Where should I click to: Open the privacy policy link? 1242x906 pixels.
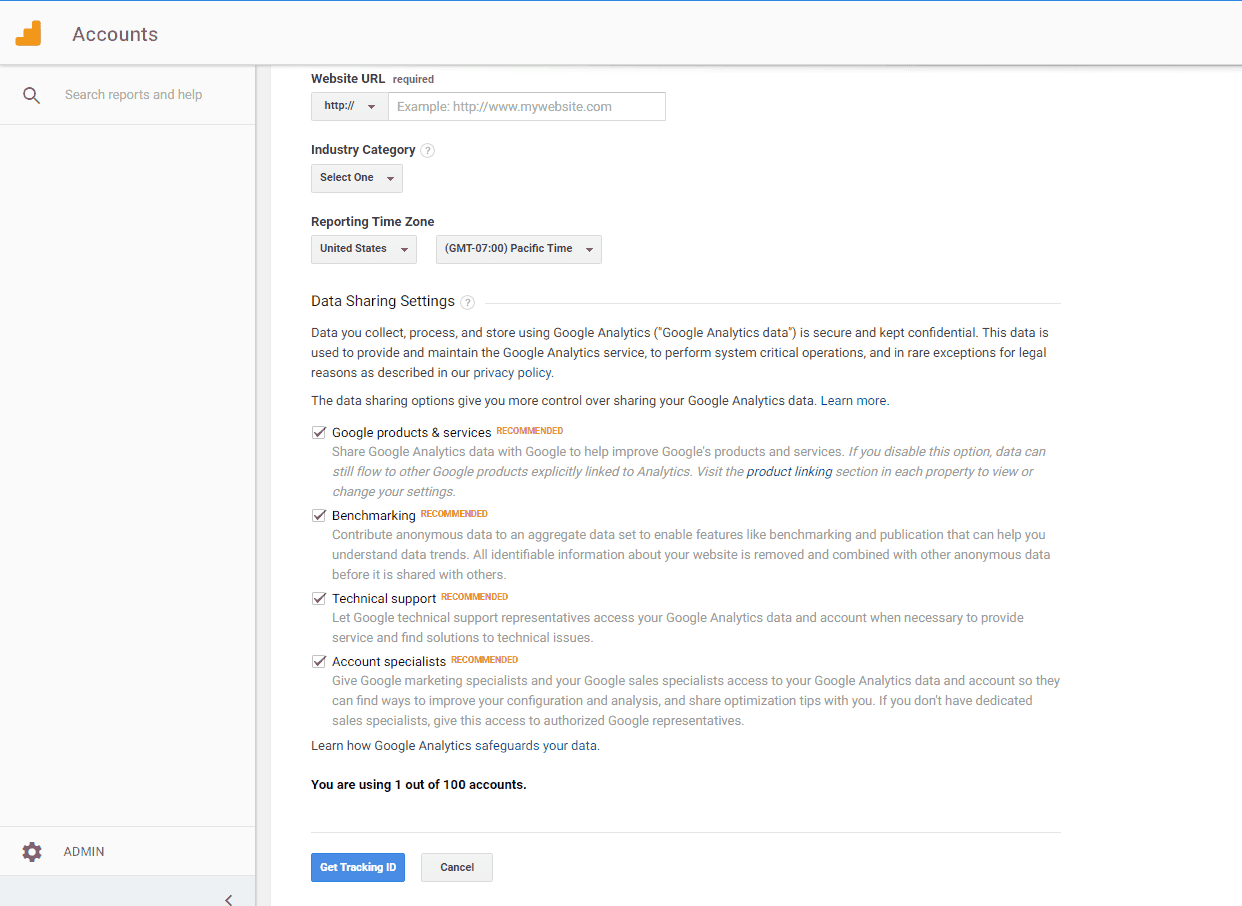(512, 373)
